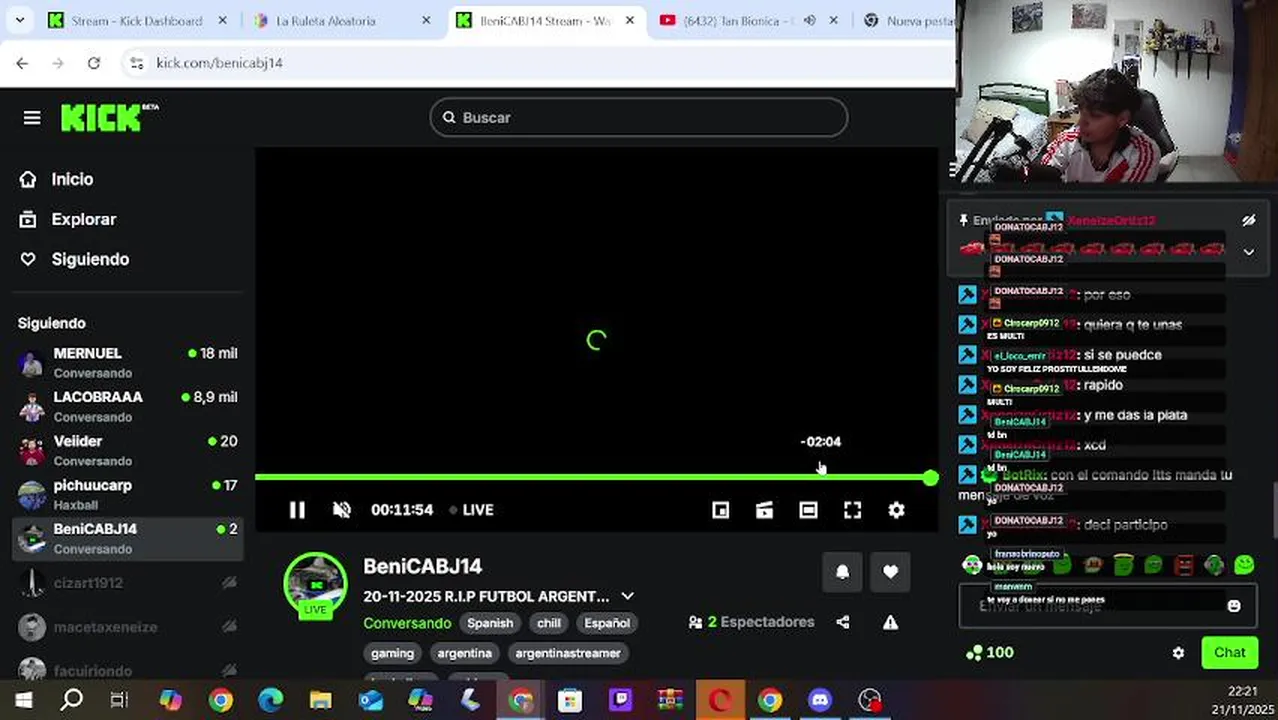Viewport: 1278px width, 720px height.
Task: Close the La Ruleta Aleatoria tab
Action: click(x=426, y=20)
